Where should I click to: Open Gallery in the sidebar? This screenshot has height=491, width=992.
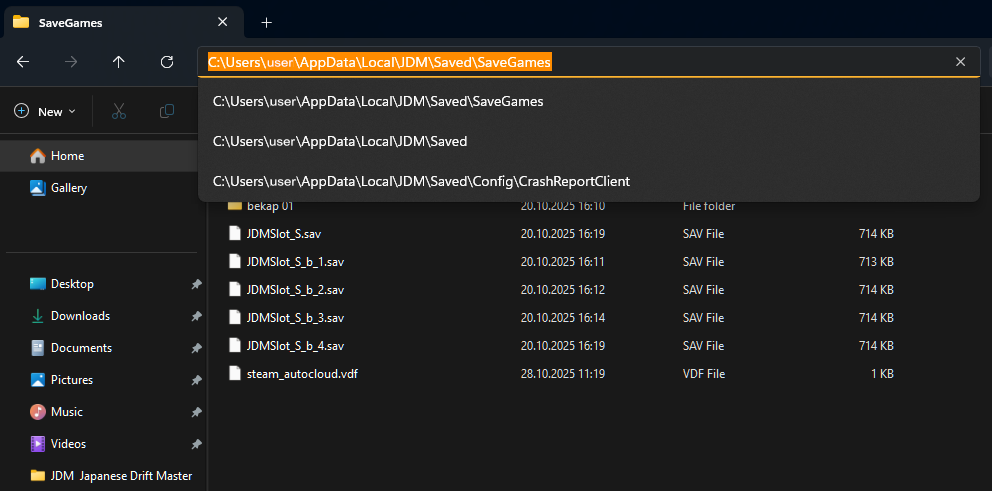coord(68,188)
